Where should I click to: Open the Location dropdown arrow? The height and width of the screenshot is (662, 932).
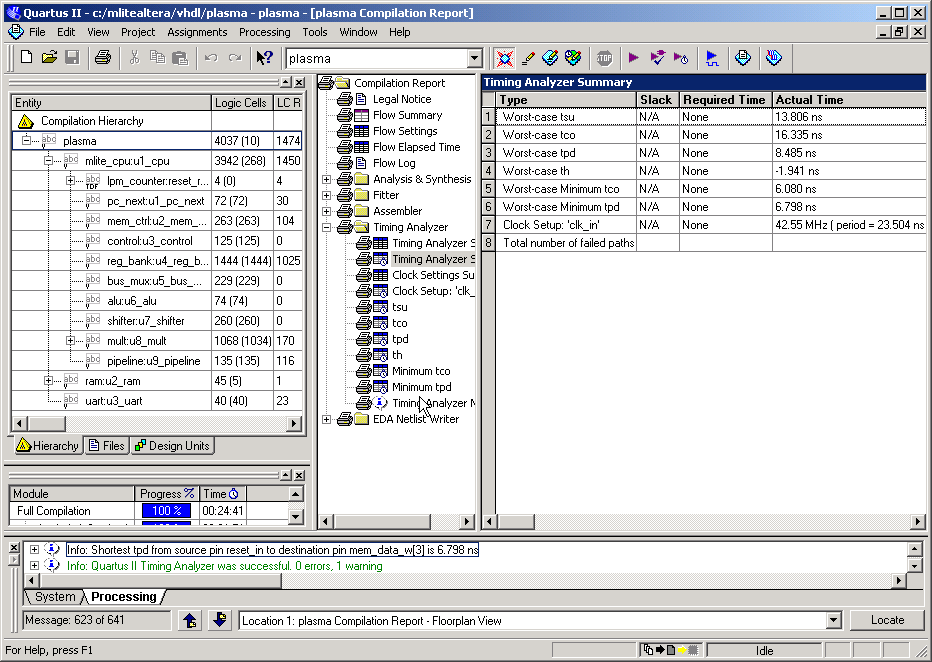pyautogui.click(x=833, y=621)
